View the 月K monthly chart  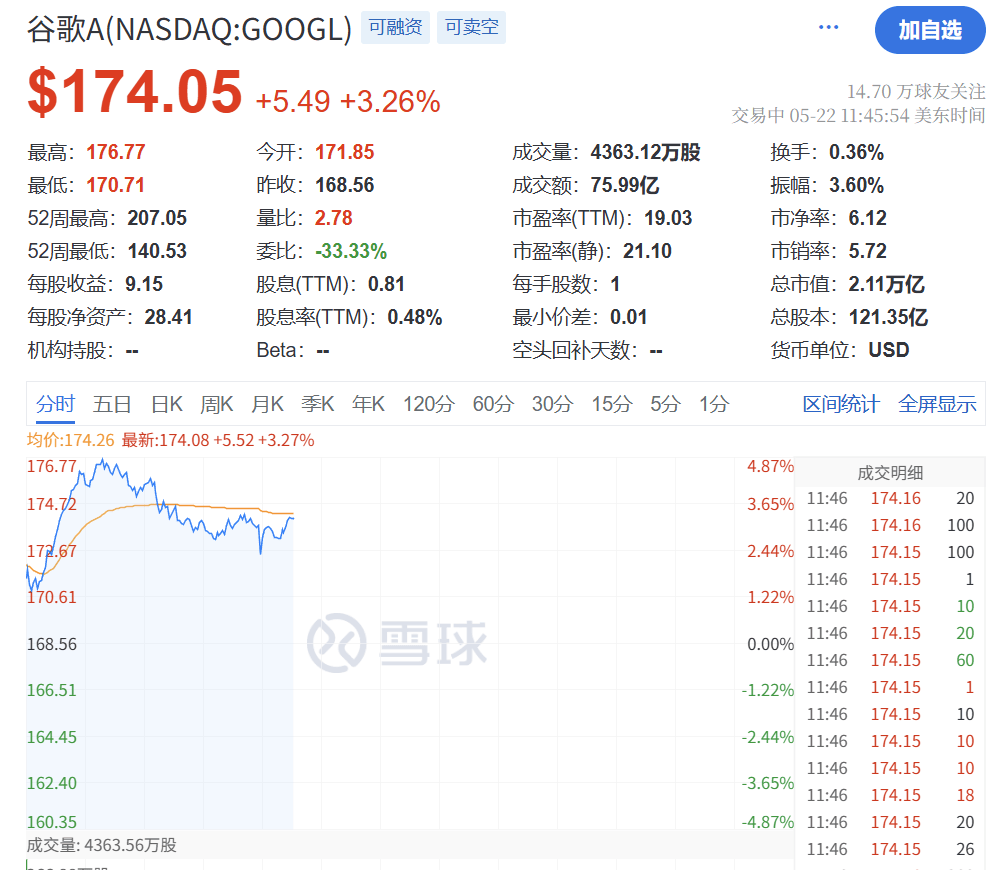click(x=267, y=404)
